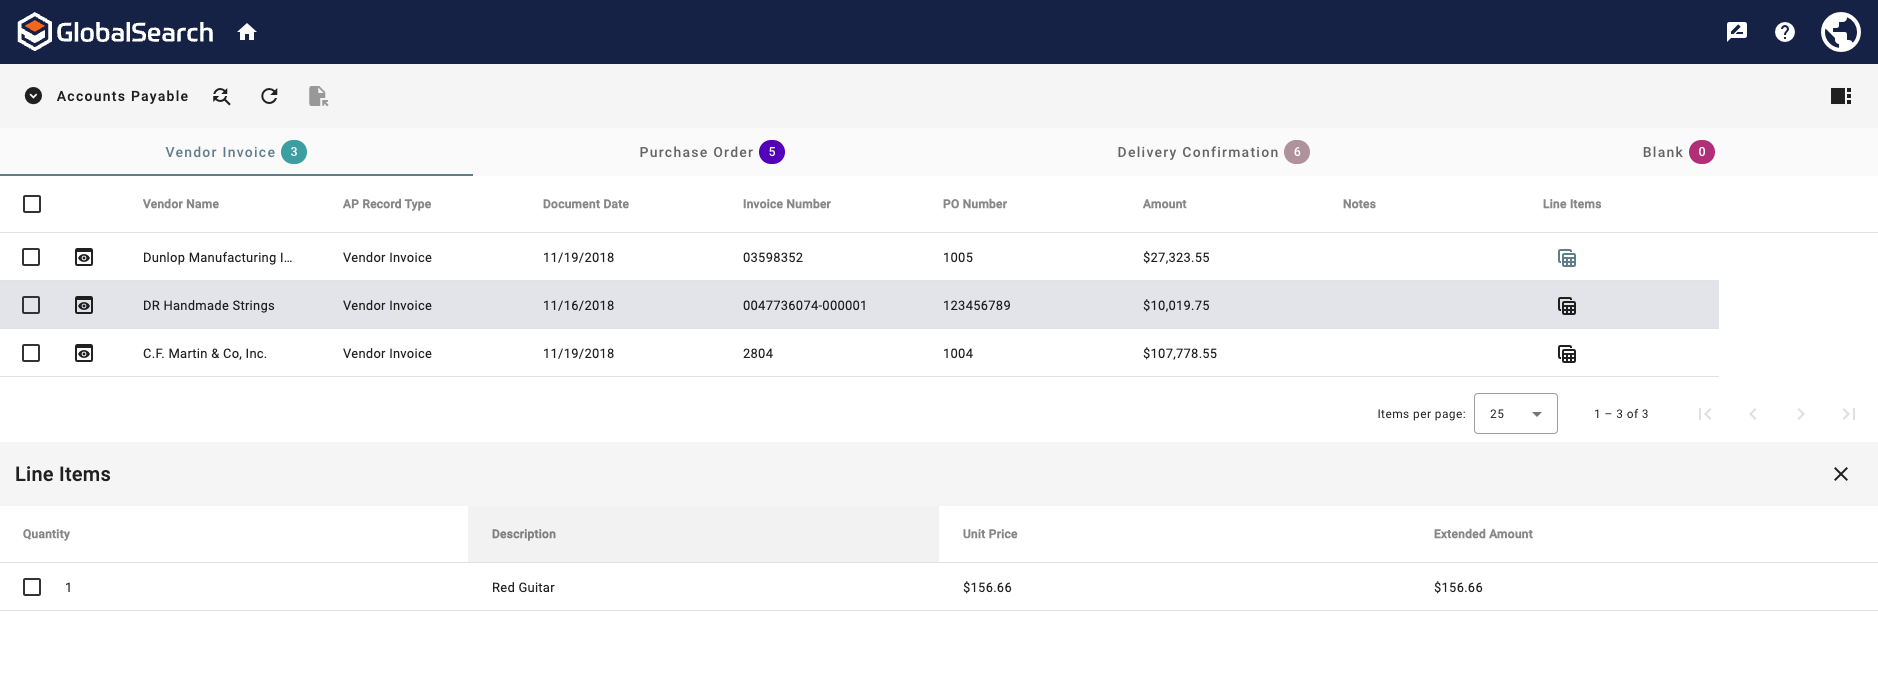Select the Dunlop Manufacturing row checkbox
This screenshot has width=1878, height=678.
(x=32, y=257)
